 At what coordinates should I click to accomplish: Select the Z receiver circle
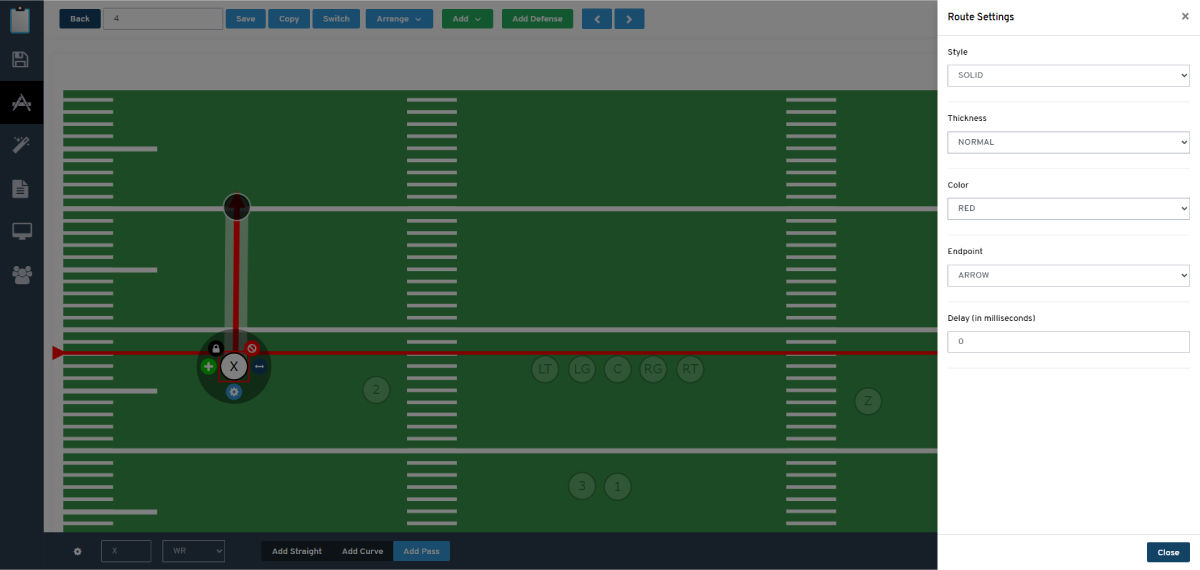868,401
